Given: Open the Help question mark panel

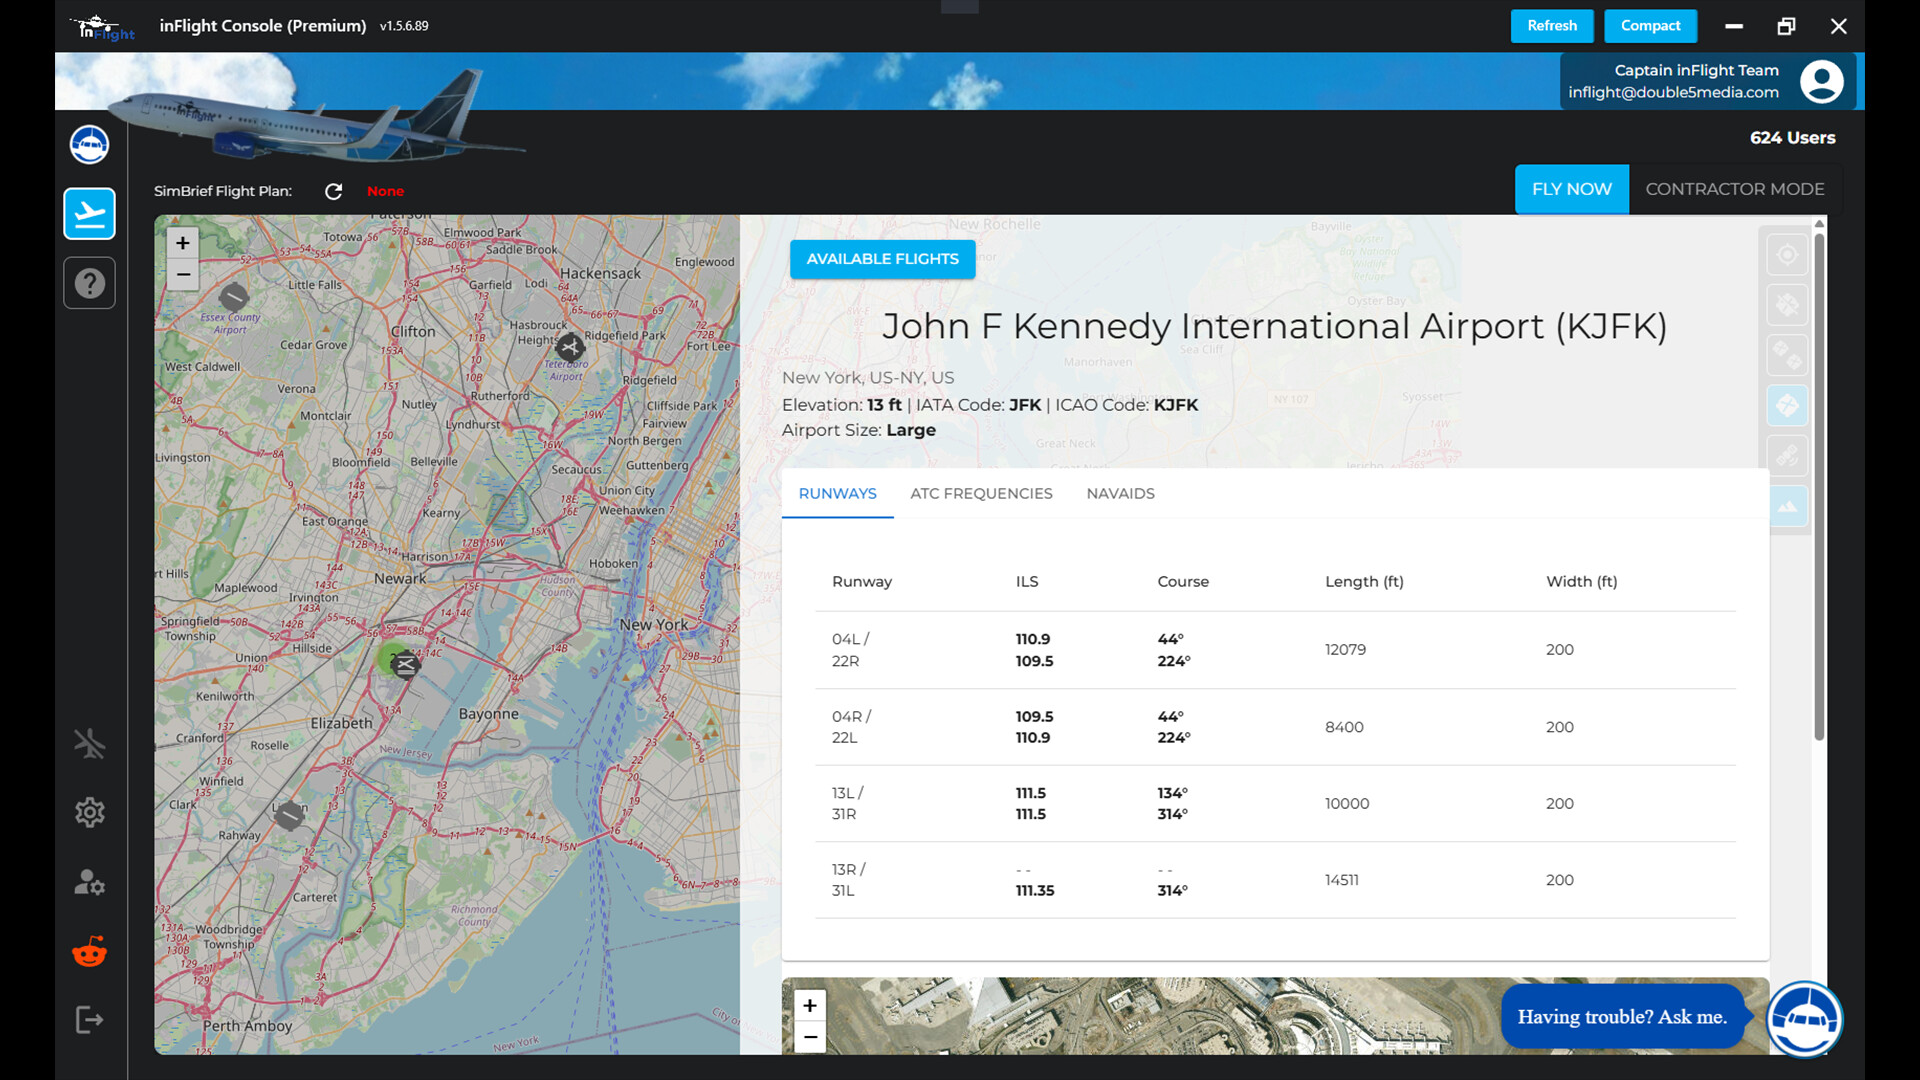Looking at the screenshot, I should 89,283.
